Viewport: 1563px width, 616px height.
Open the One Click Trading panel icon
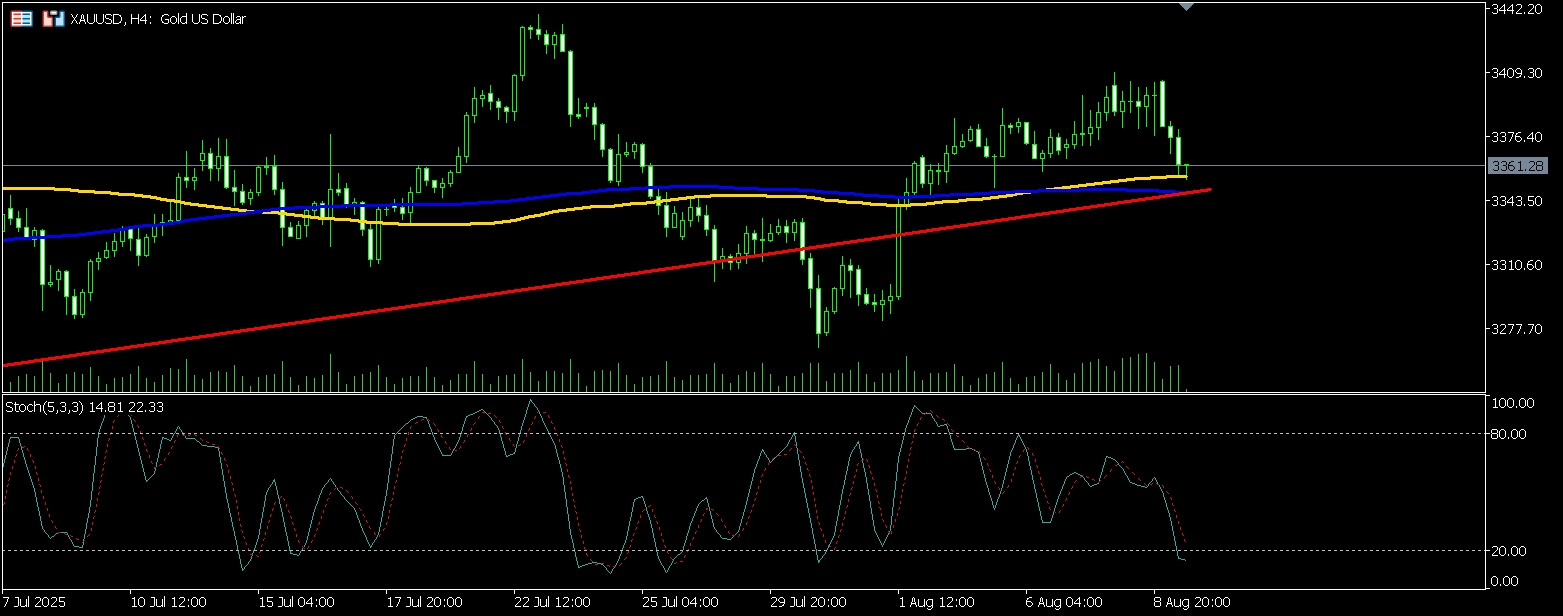click(21, 19)
